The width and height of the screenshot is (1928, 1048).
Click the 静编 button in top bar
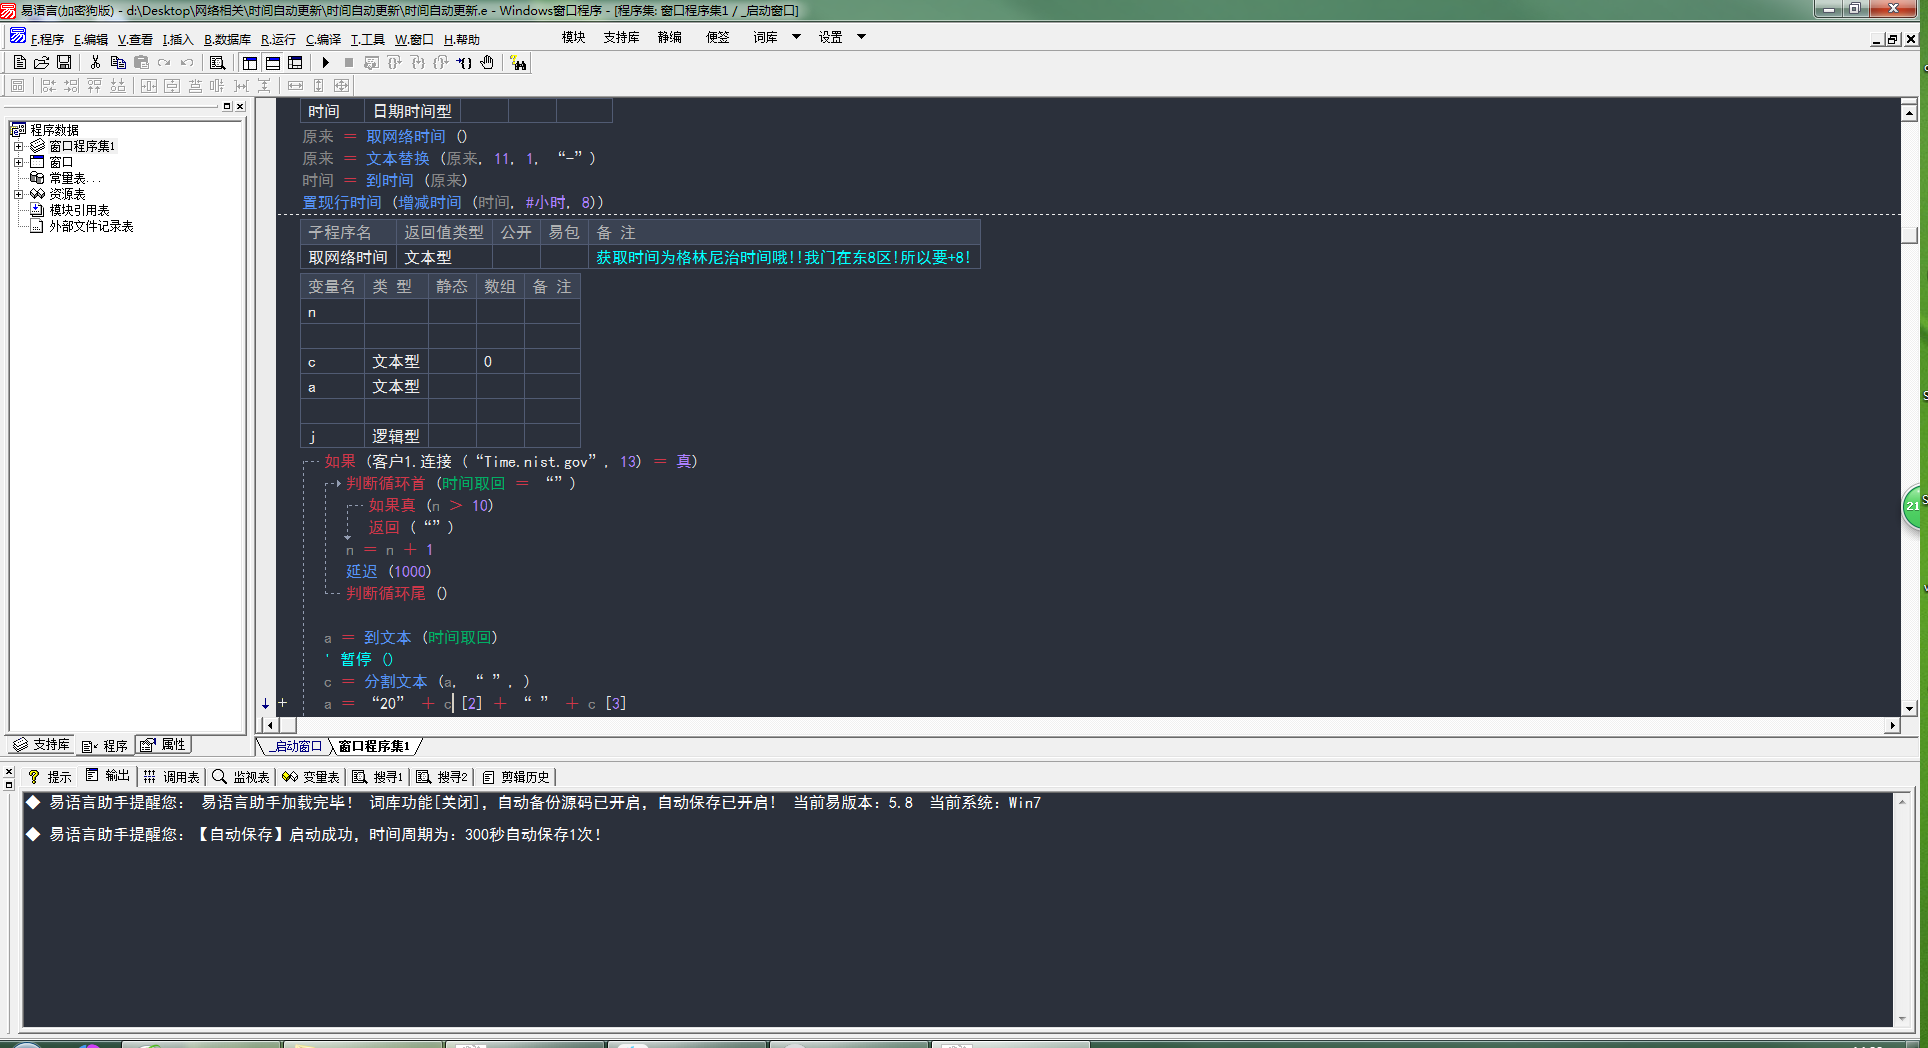point(669,37)
